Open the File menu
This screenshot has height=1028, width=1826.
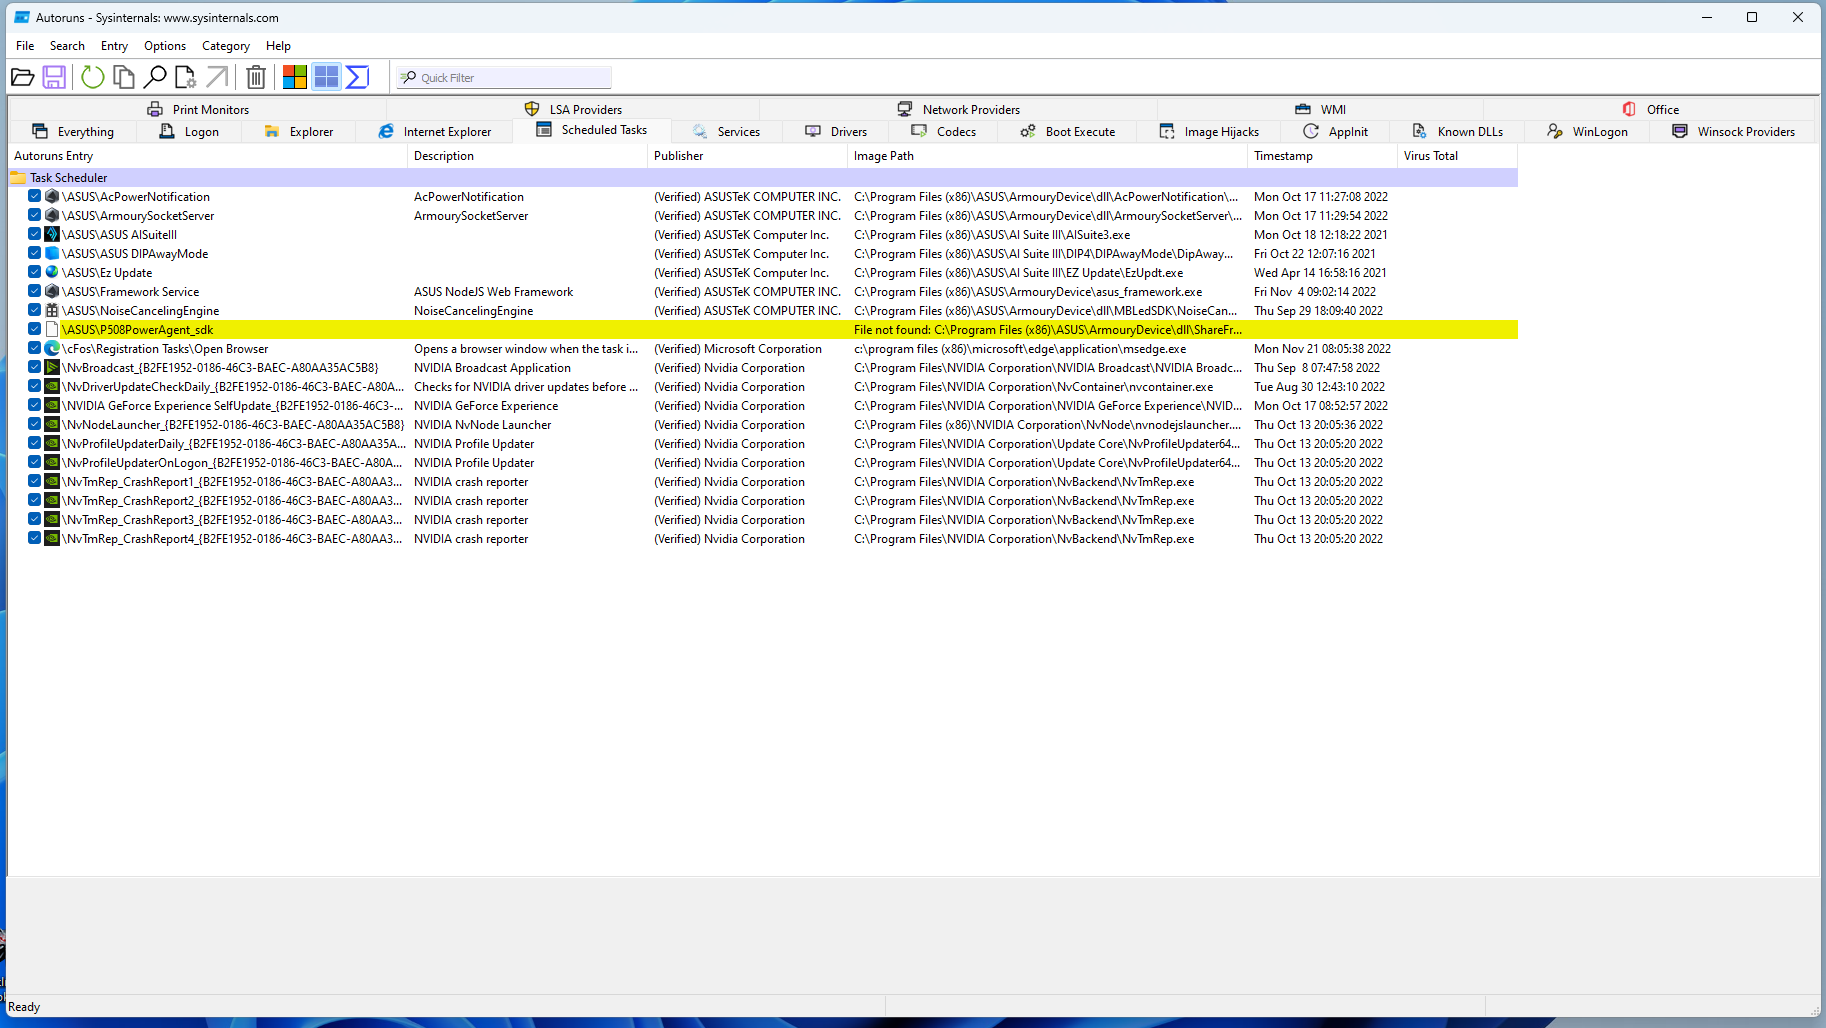(x=25, y=46)
